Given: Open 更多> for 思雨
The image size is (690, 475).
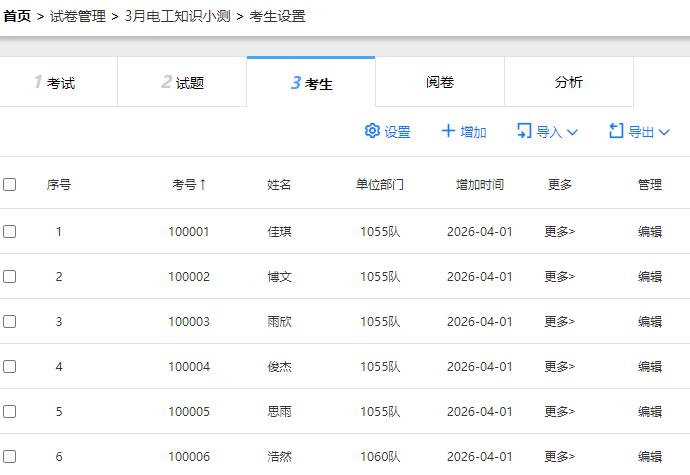Looking at the screenshot, I should click(560, 411).
